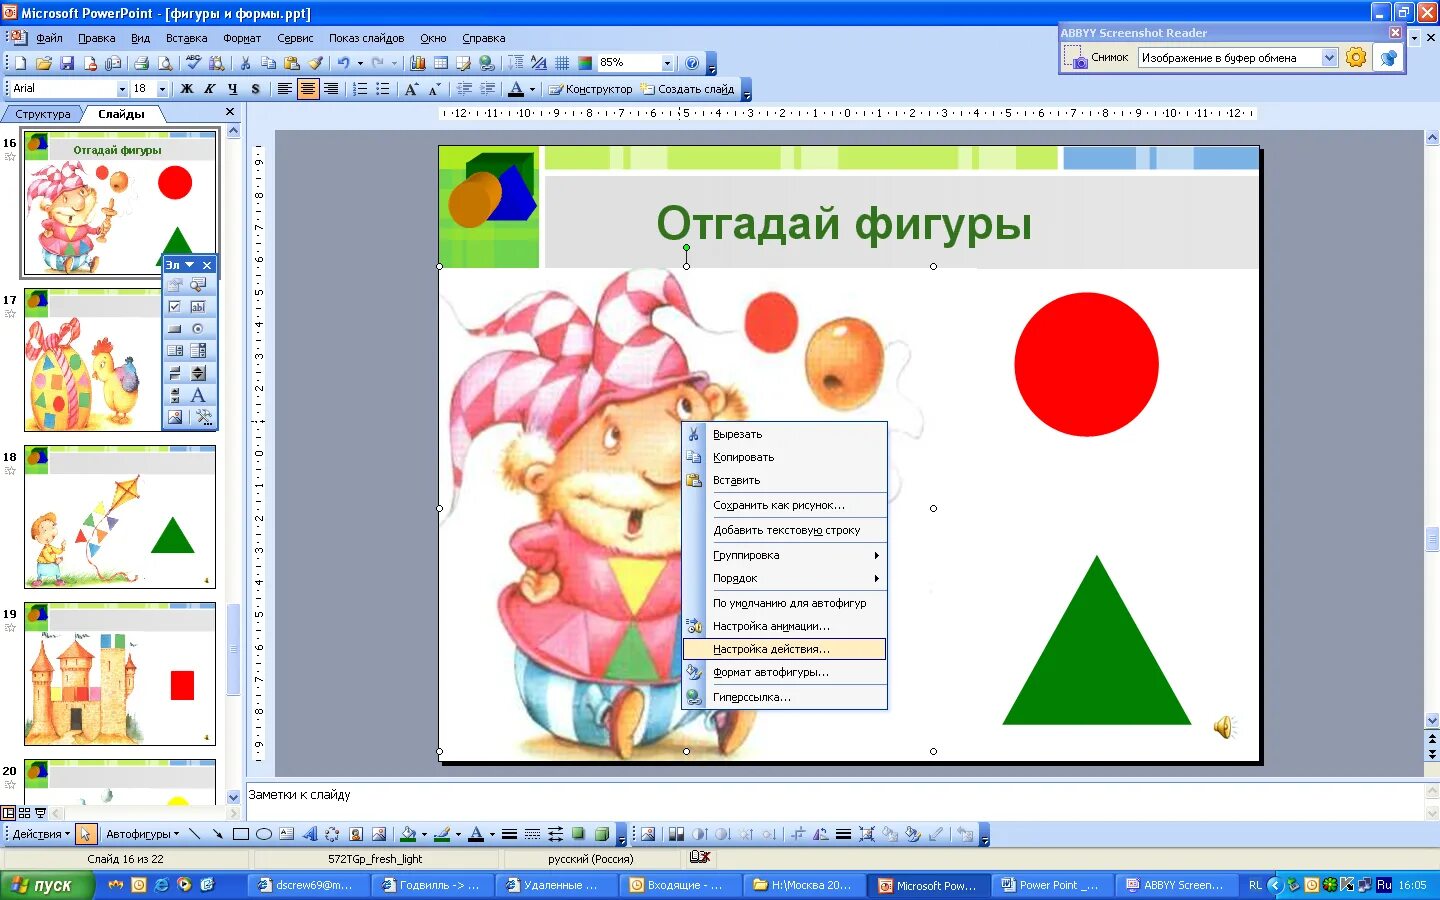The image size is (1440, 900).
Task: Select the Arrow drawing tool
Action: pyautogui.click(x=217, y=834)
